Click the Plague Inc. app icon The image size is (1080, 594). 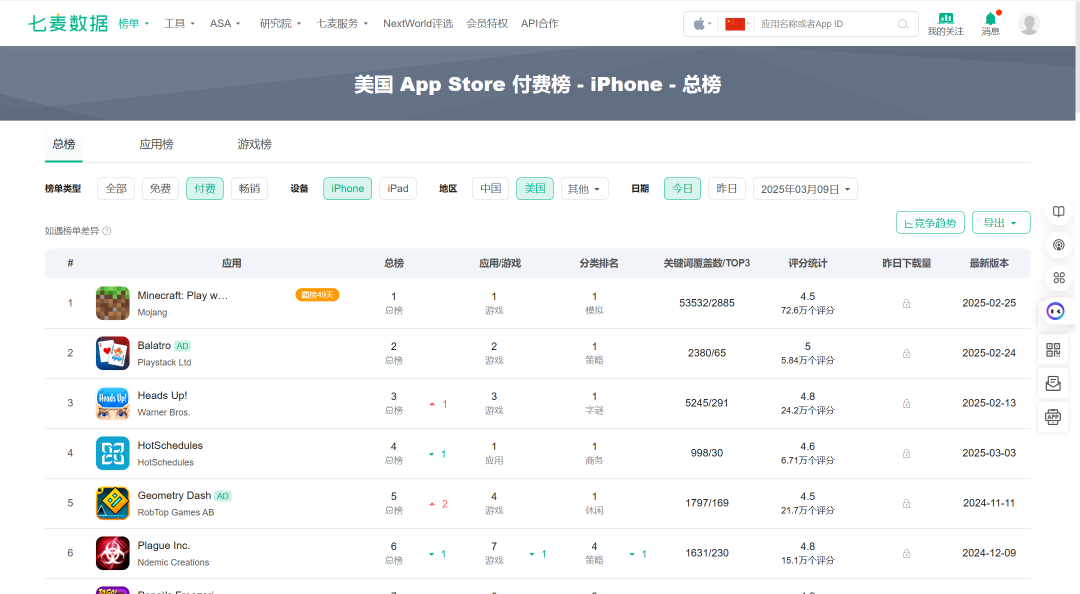point(112,553)
